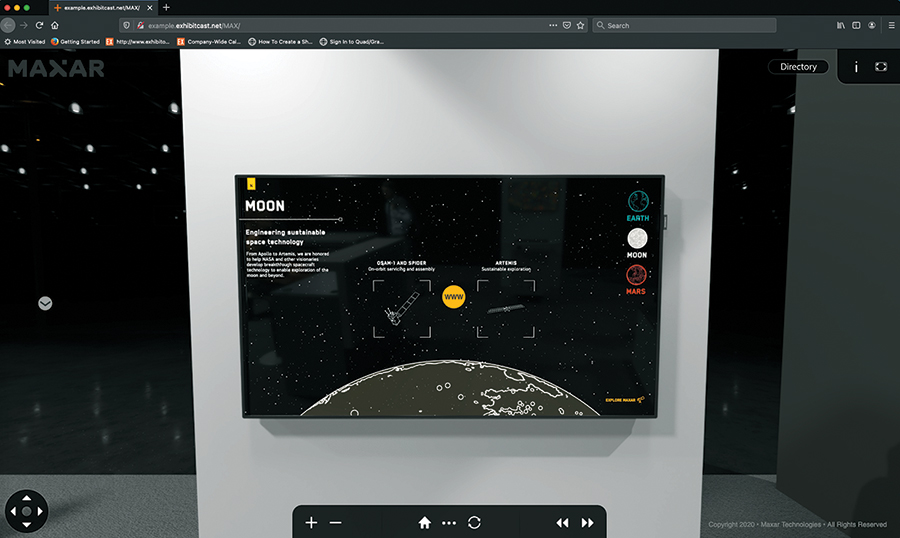Viewport: 900px width, 538px height.
Task: Click the Explore Maxar link on the display
Action: tap(625, 400)
